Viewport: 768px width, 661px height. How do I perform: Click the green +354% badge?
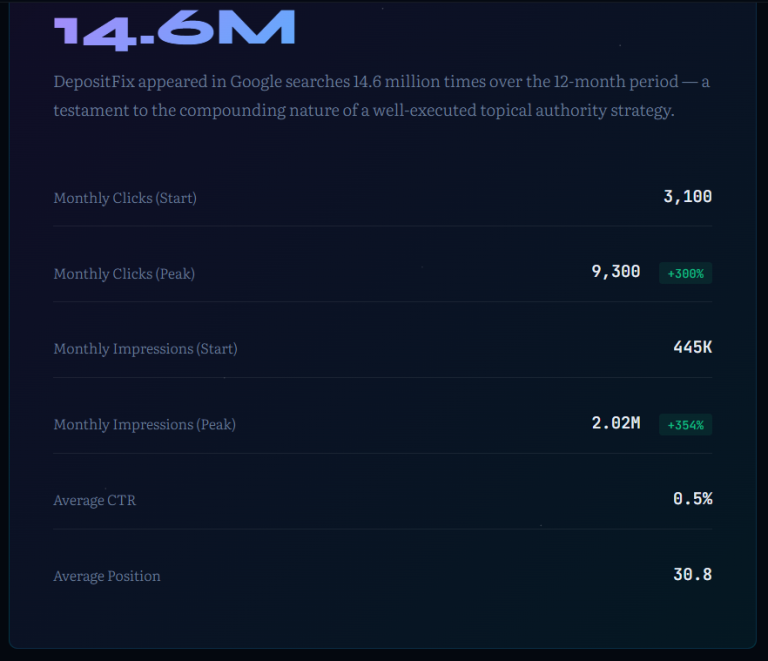point(685,425)
